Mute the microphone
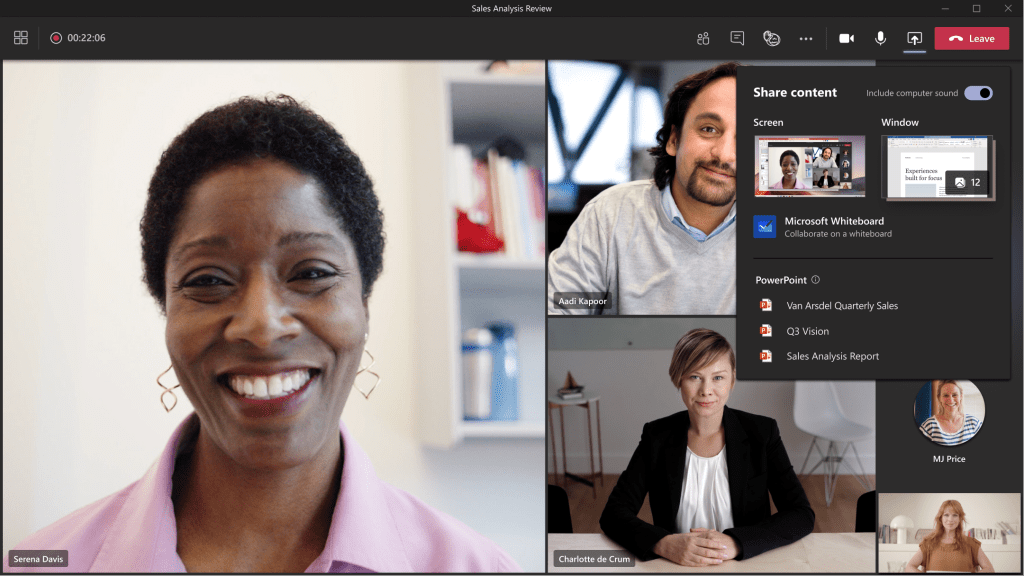 coord(880,38)
